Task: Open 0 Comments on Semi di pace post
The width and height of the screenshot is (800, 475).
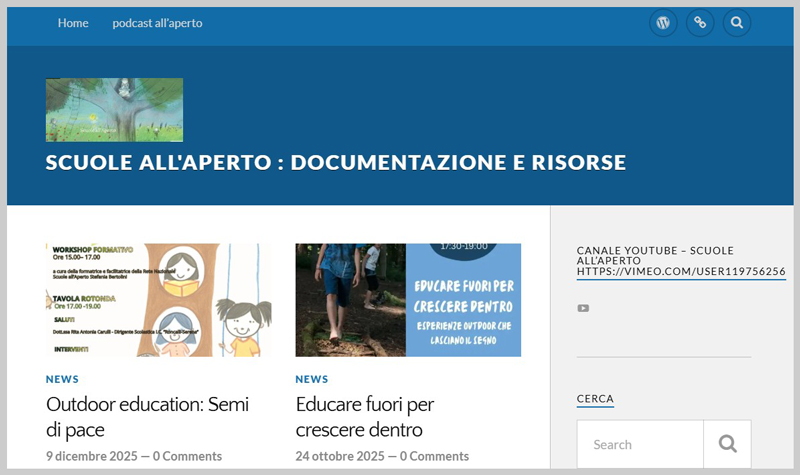Action: (x=187, y=456)
